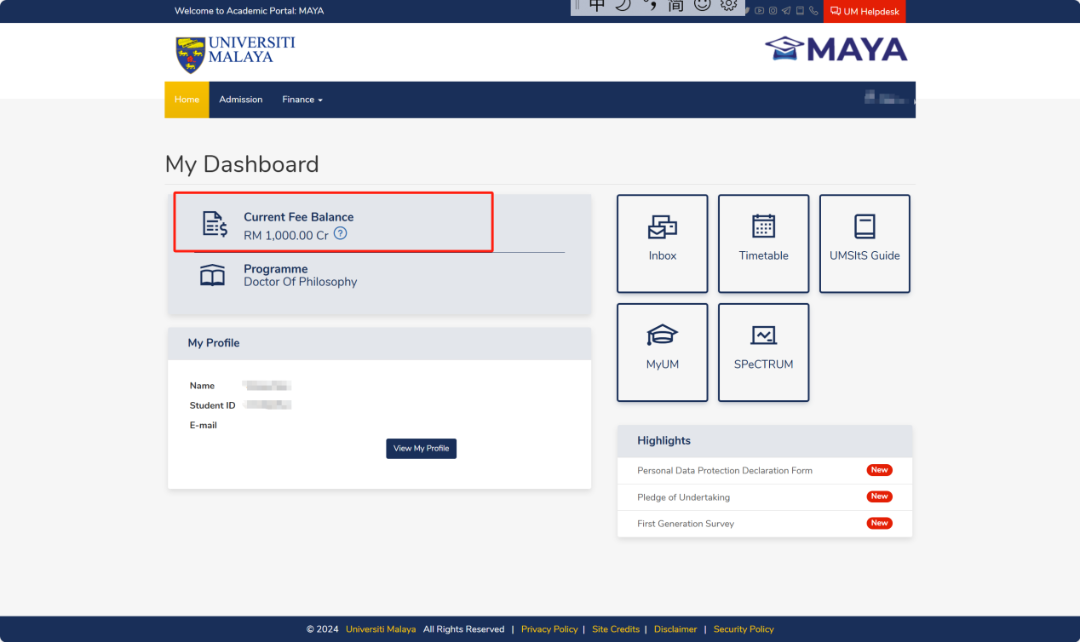Open the Timetable tile
The image size is (1080, 642).
[763, 244]
